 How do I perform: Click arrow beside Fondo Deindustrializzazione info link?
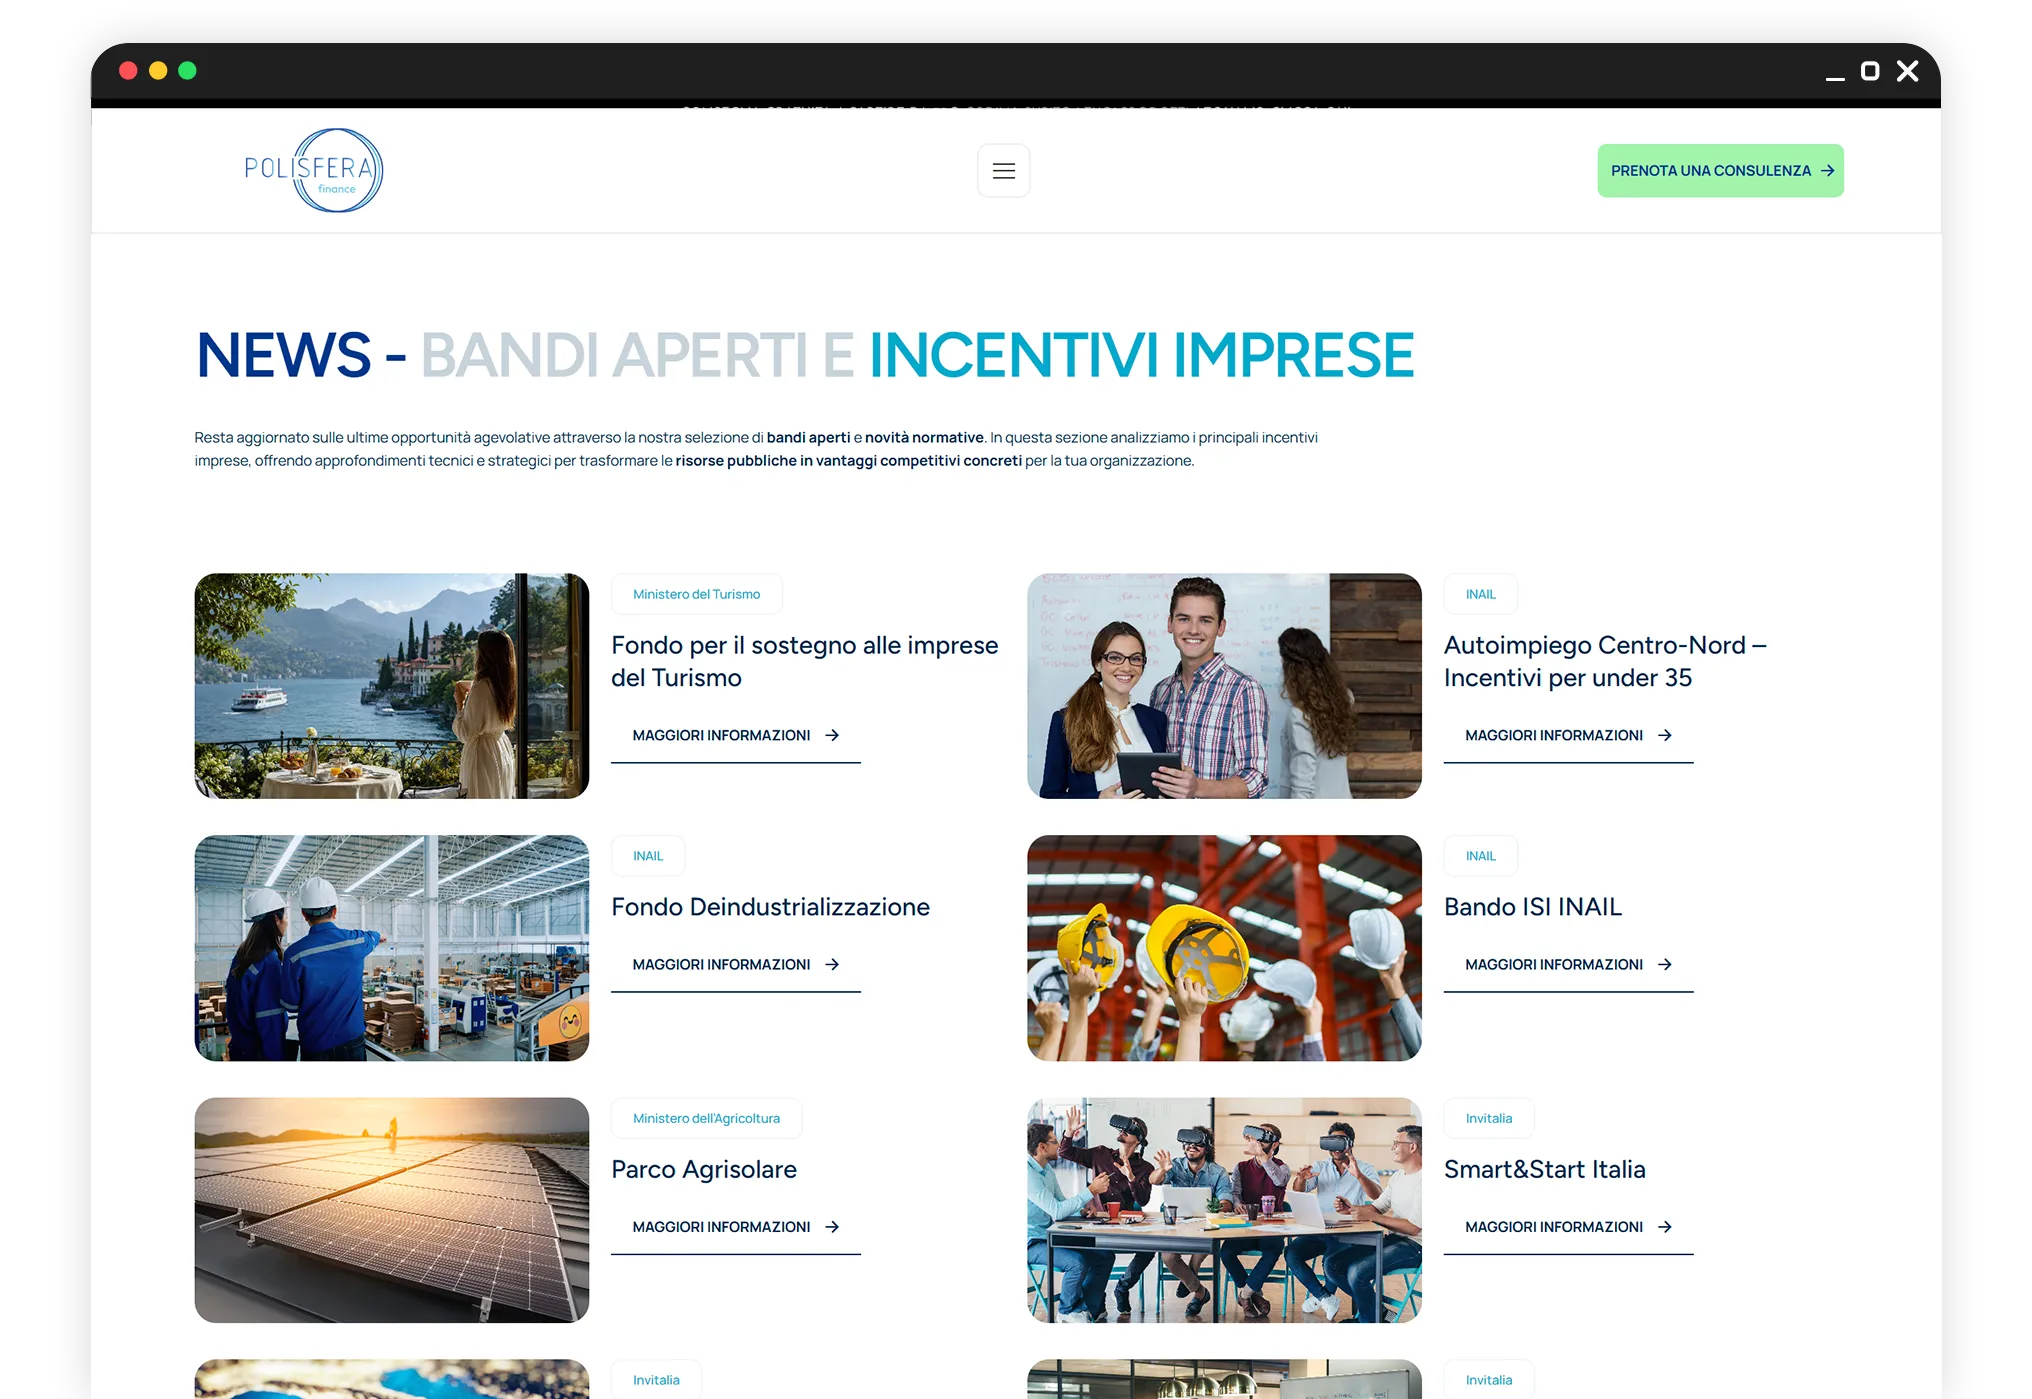[x=832, y=965]
